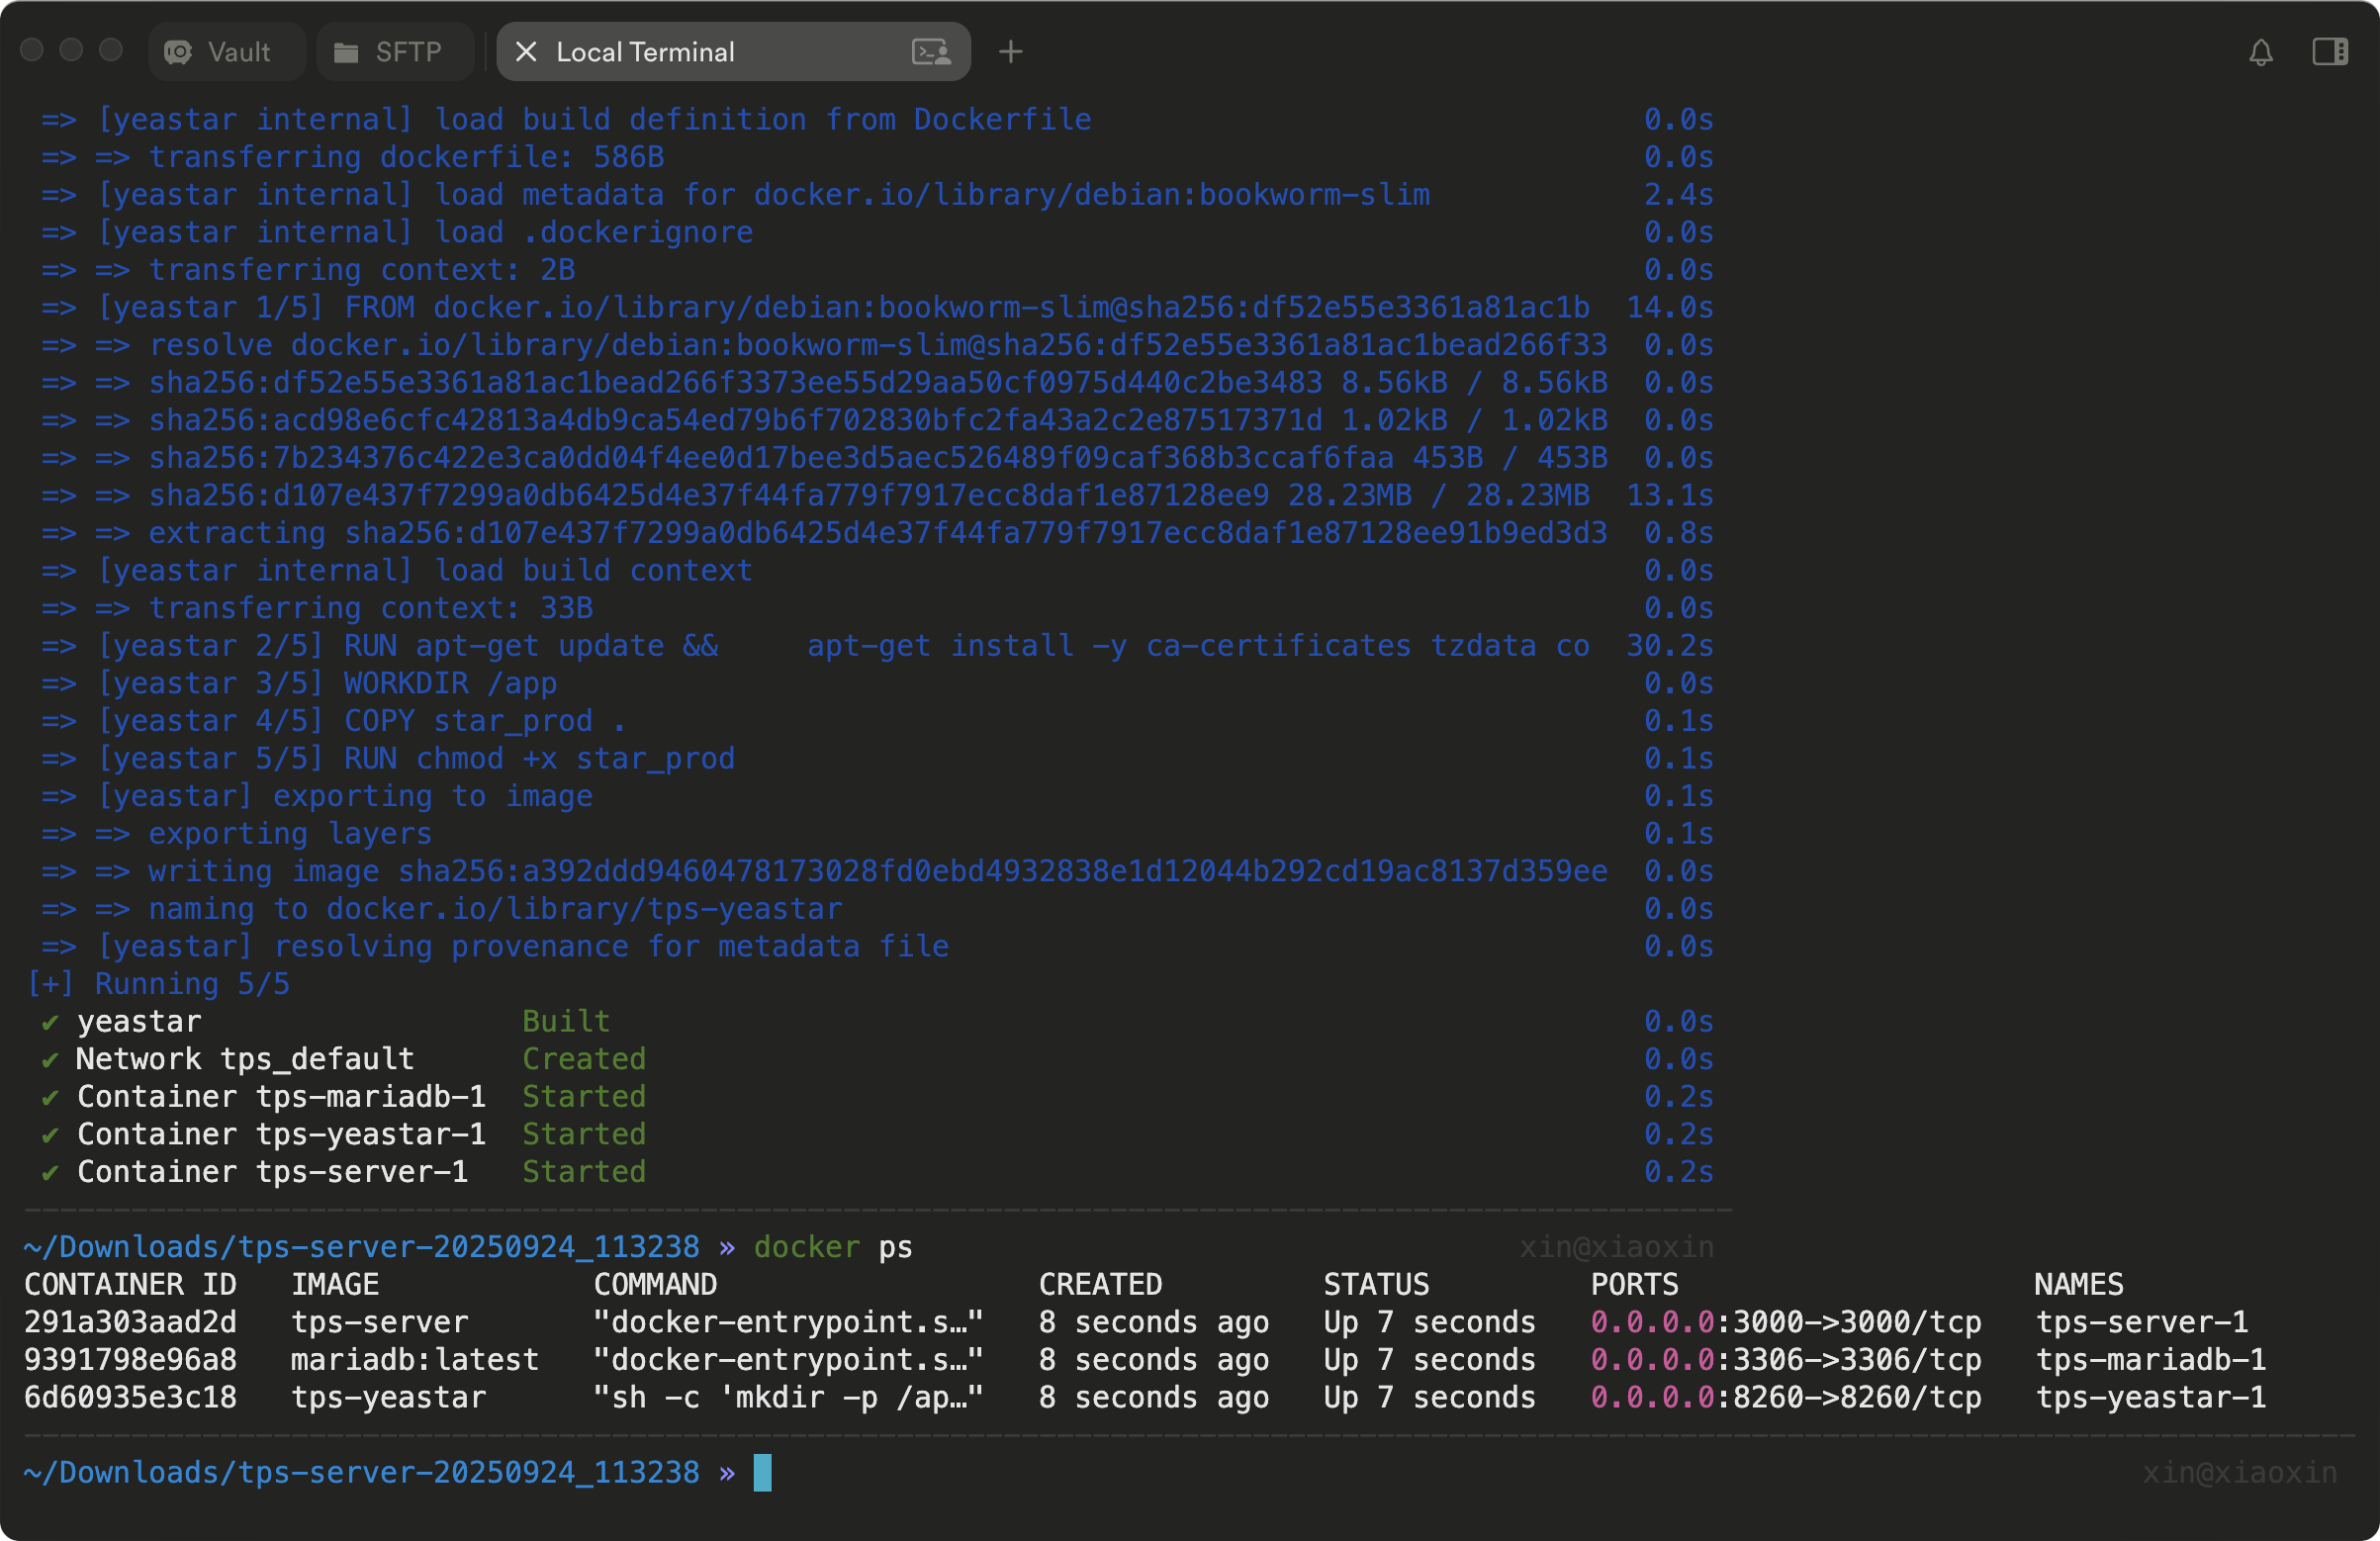This screenshot has width=2380, height=1541.
Task: Close the Local Terminal tab
Action: point(526,52)
